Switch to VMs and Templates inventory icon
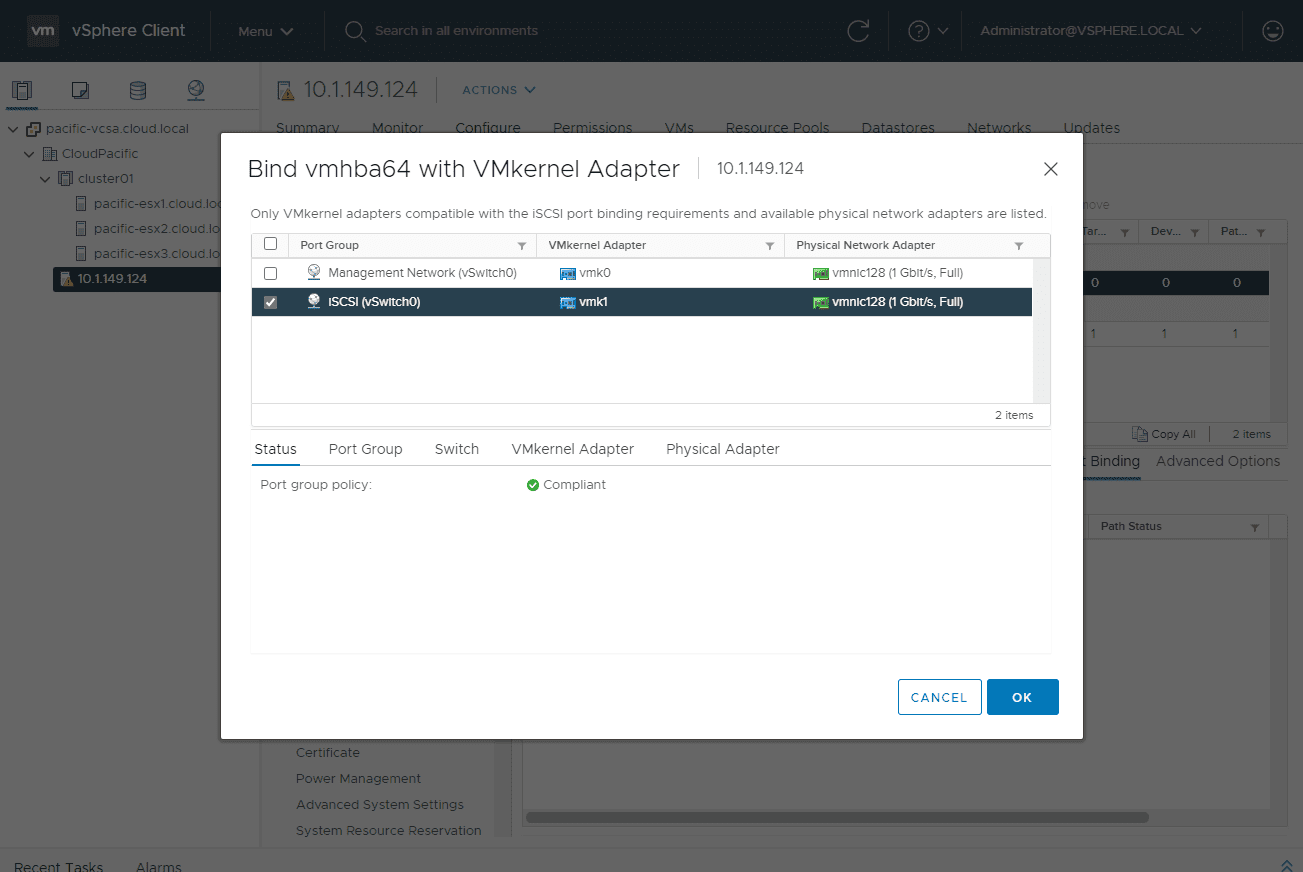Image resolution: width=1303 pixels, height=872 pixels. coord(80,90)
